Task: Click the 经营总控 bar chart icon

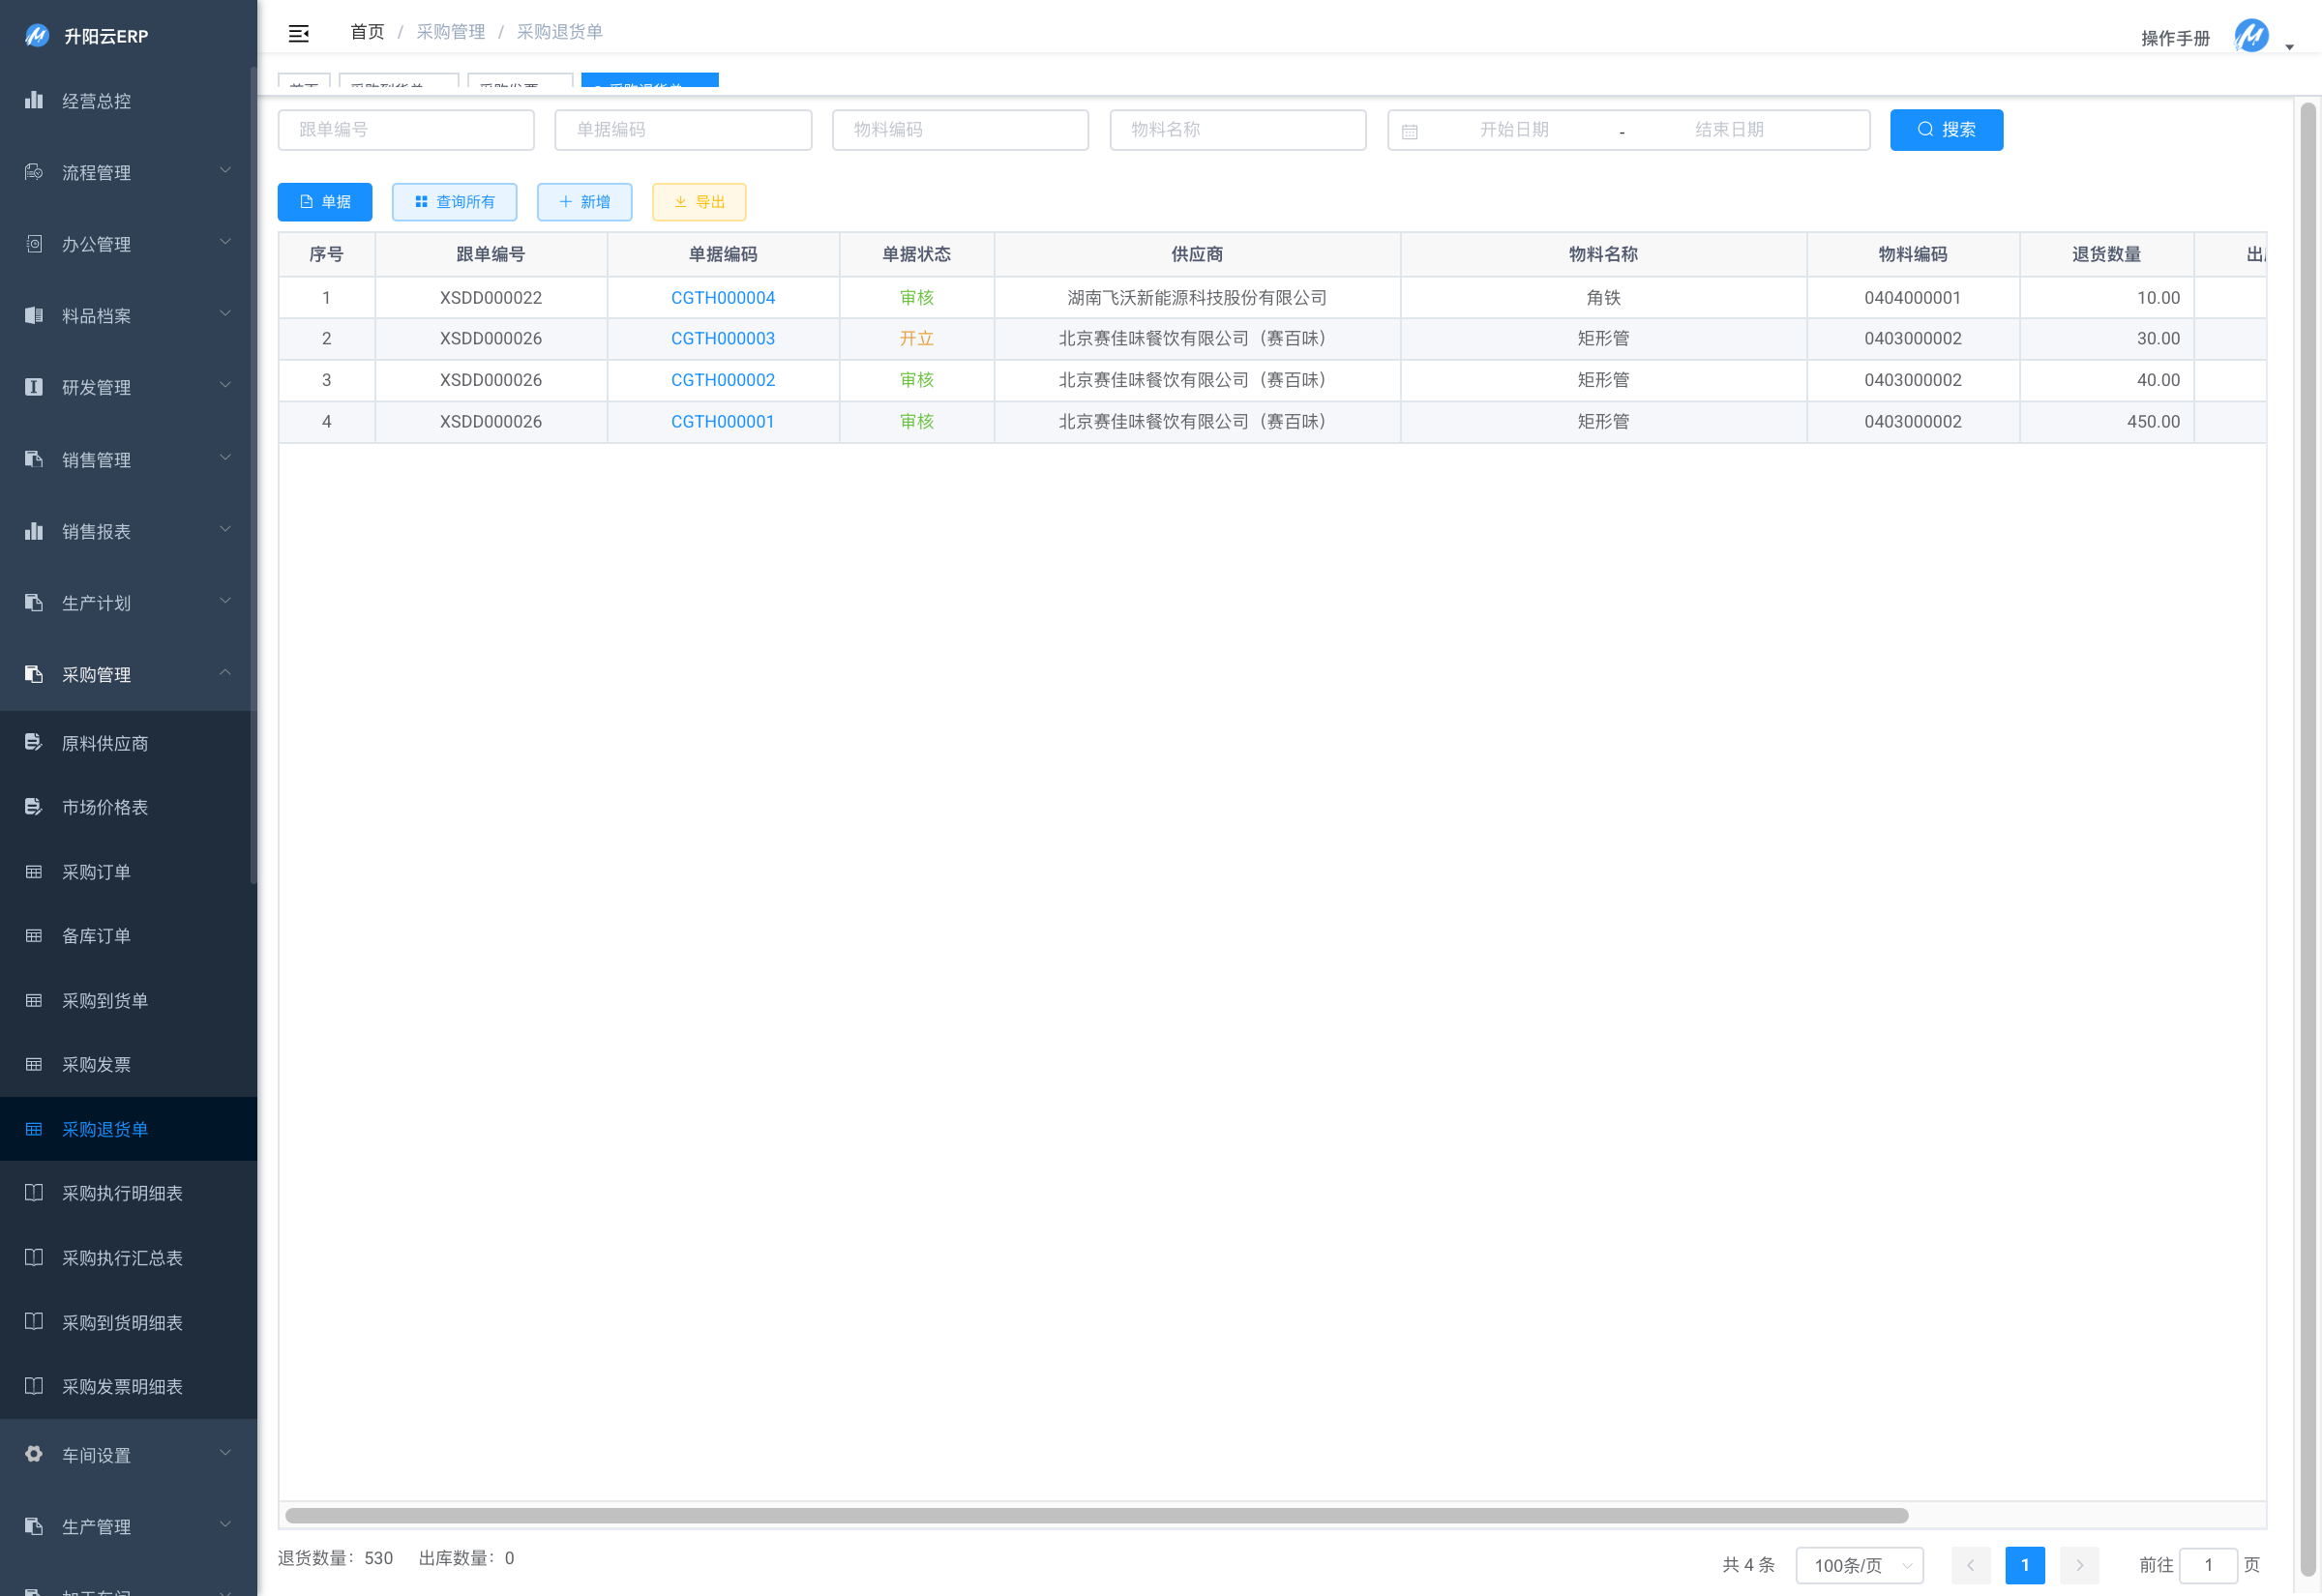Action: (34, 100)
